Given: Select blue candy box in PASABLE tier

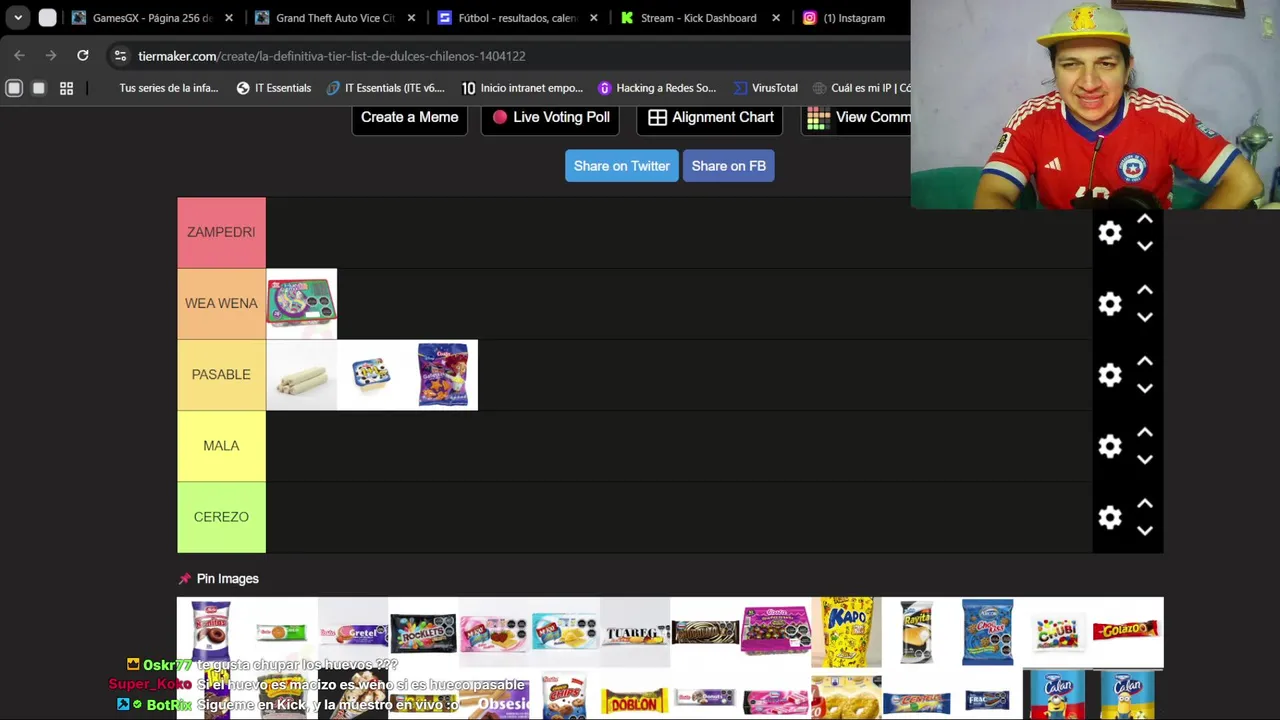Looking at the screenshot, I should pyautogui.click(x=372, y=375).
